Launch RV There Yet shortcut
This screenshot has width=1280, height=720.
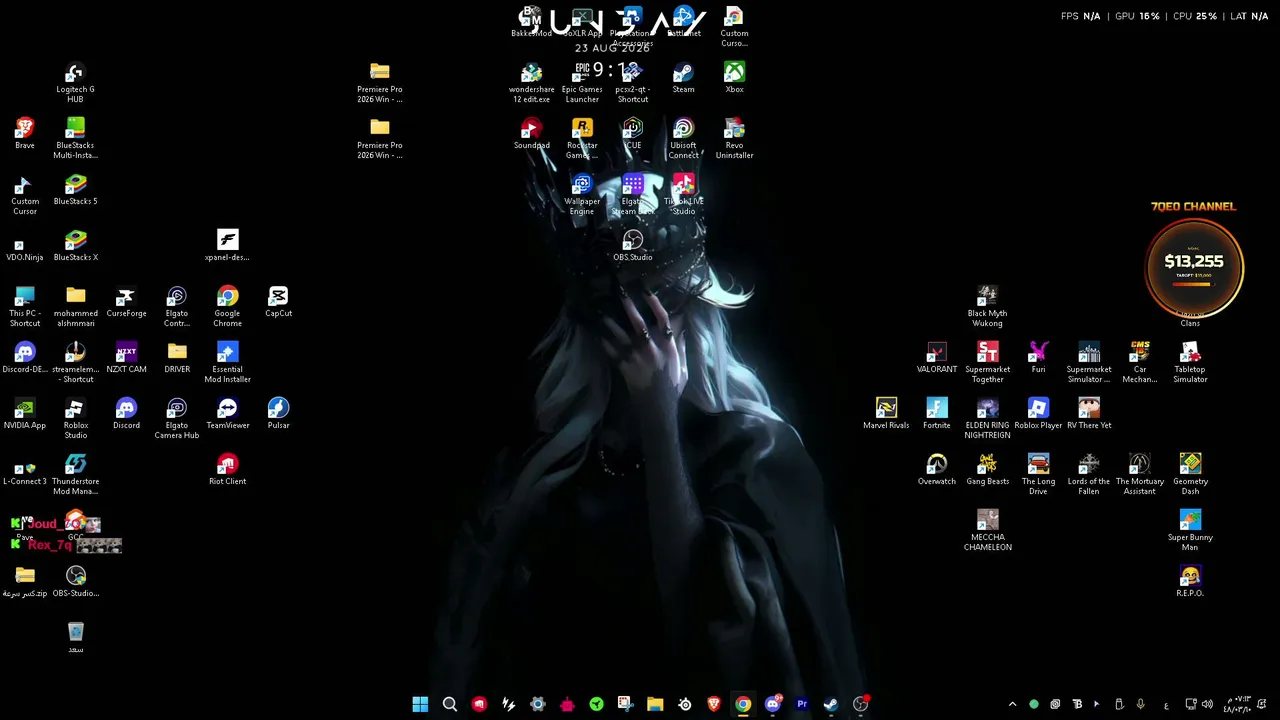tap(1089, 414)
